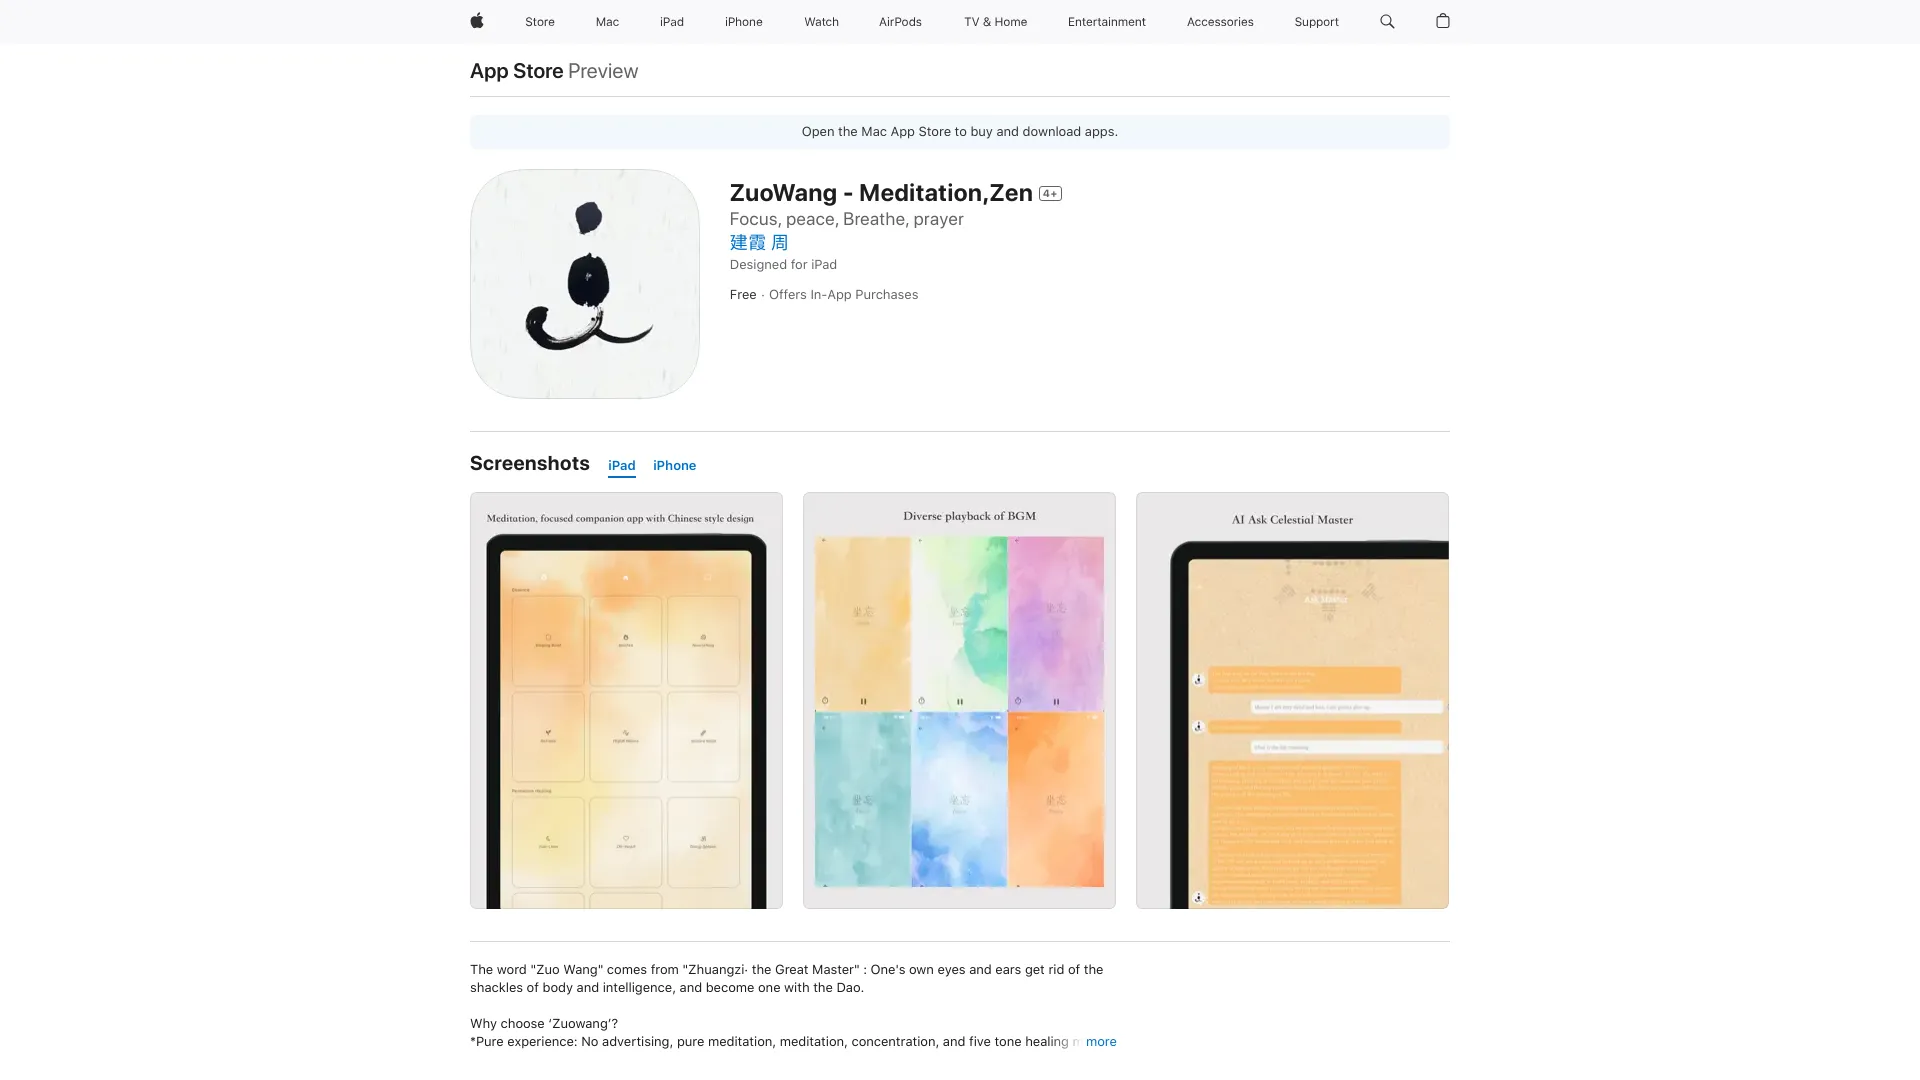Click the ZuoWang app icon
1920x1080 pixels.
(584, 284)
